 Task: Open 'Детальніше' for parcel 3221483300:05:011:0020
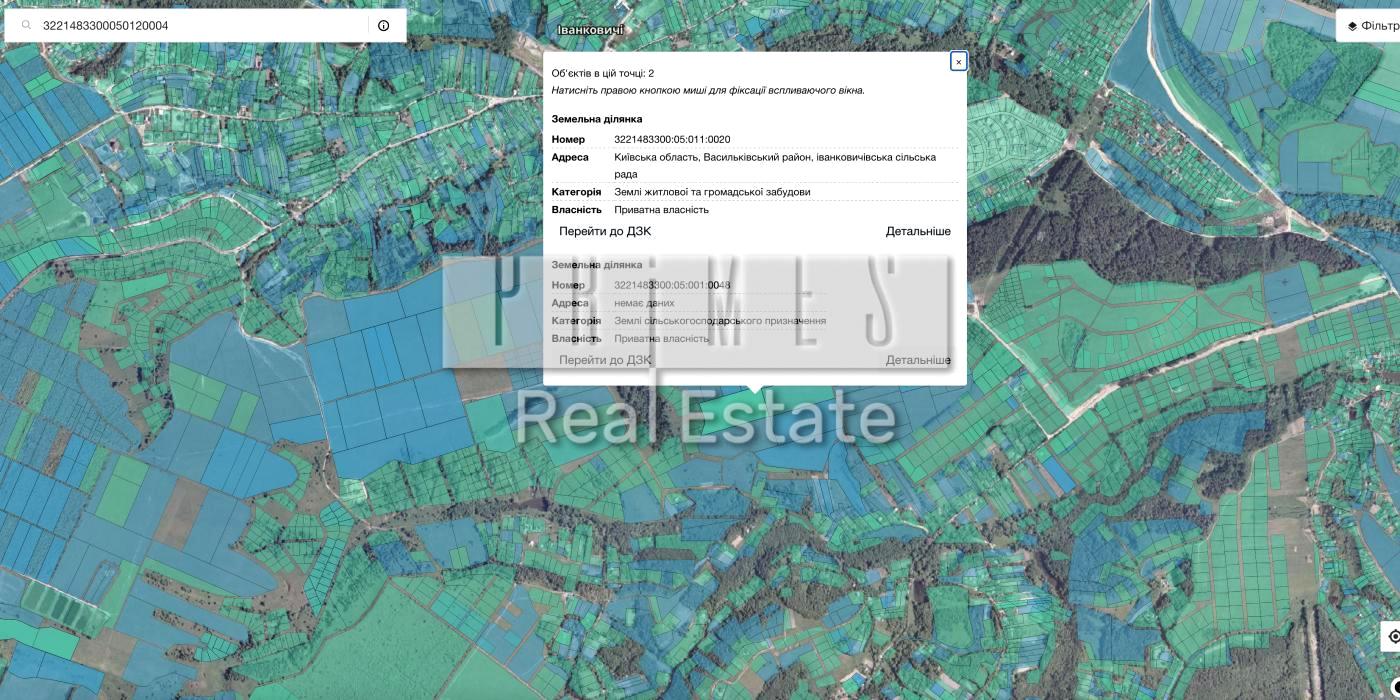tap(917, 231)
